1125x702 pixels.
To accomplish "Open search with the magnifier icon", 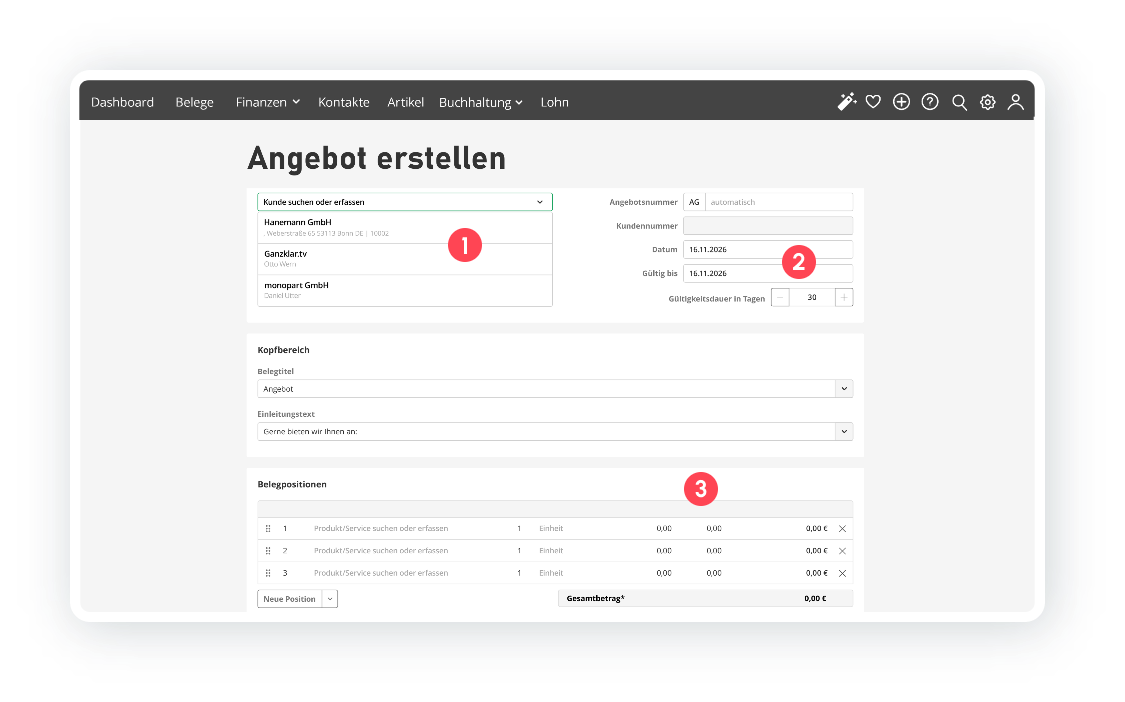I will tap(959, 102).
